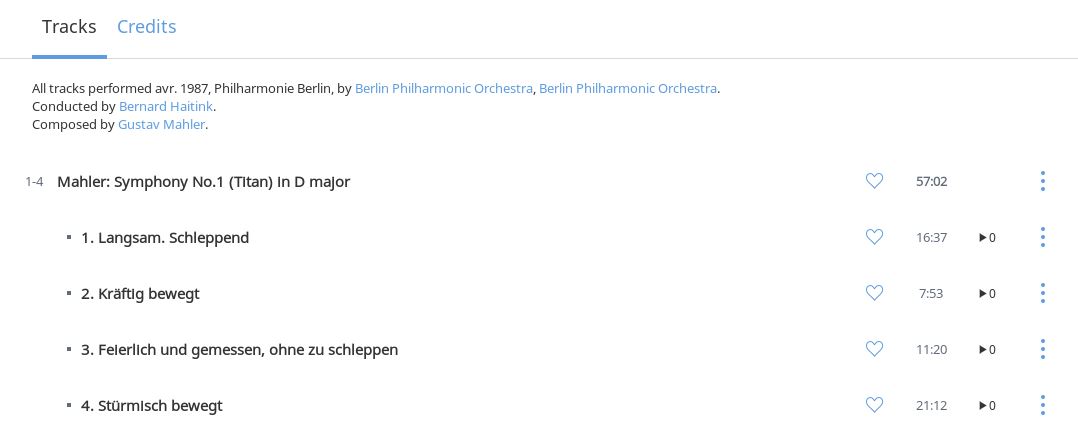Select the Tracks tab
The image size is (1078, 432).
69,27
